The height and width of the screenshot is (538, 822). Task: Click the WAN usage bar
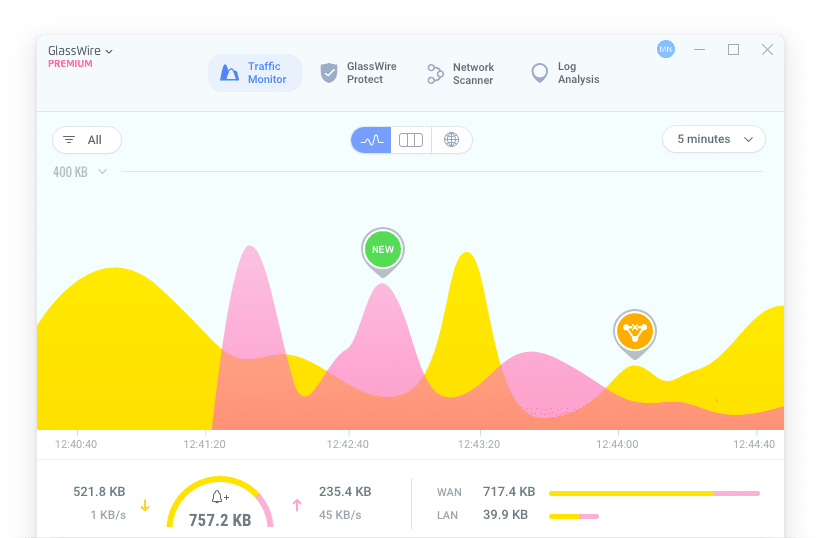click(x=654, y=493)
